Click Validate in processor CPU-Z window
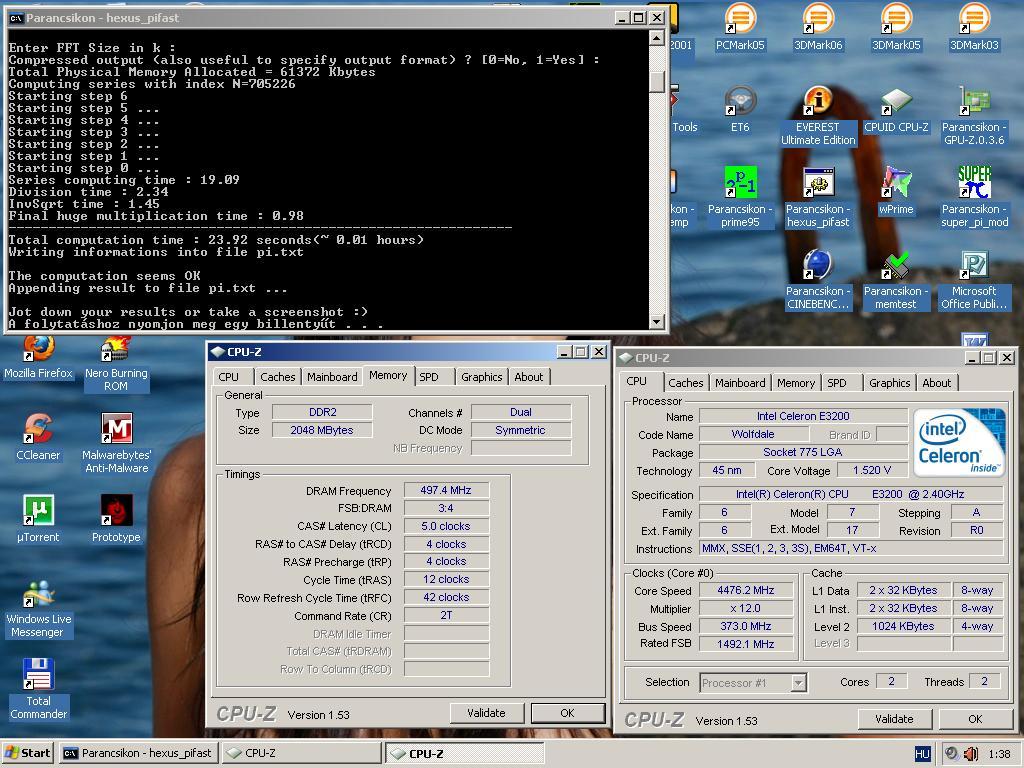Screen dimensions: 1024x768 (894, 719)
